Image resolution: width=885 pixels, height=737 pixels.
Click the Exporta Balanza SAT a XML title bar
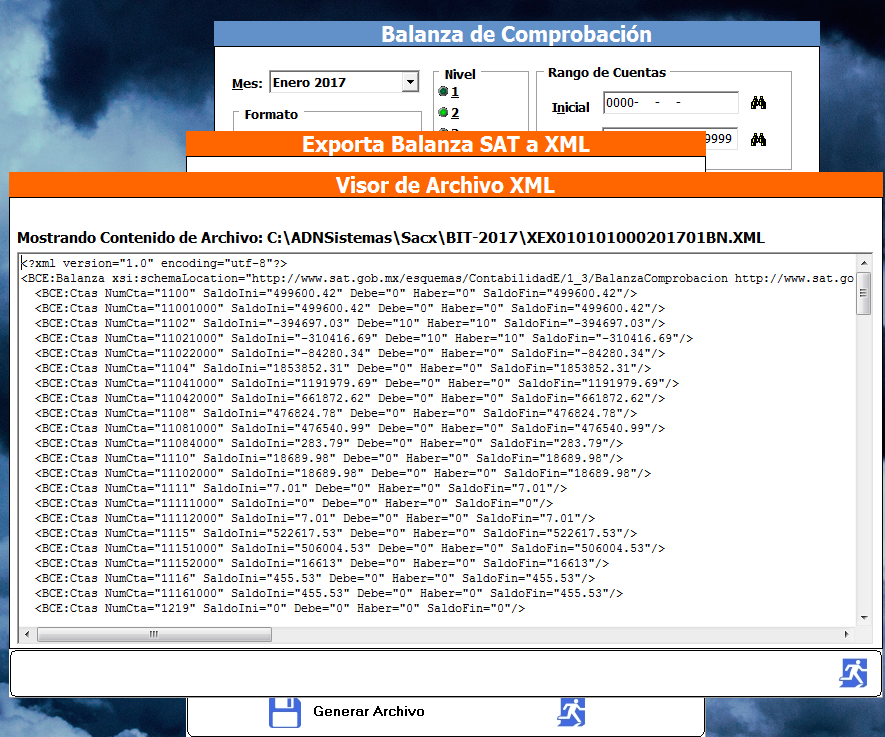click(446, 144)
